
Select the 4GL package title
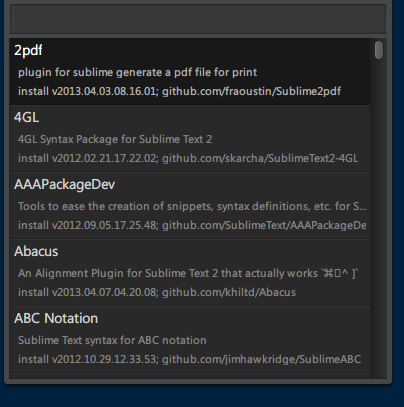[26, 117]
